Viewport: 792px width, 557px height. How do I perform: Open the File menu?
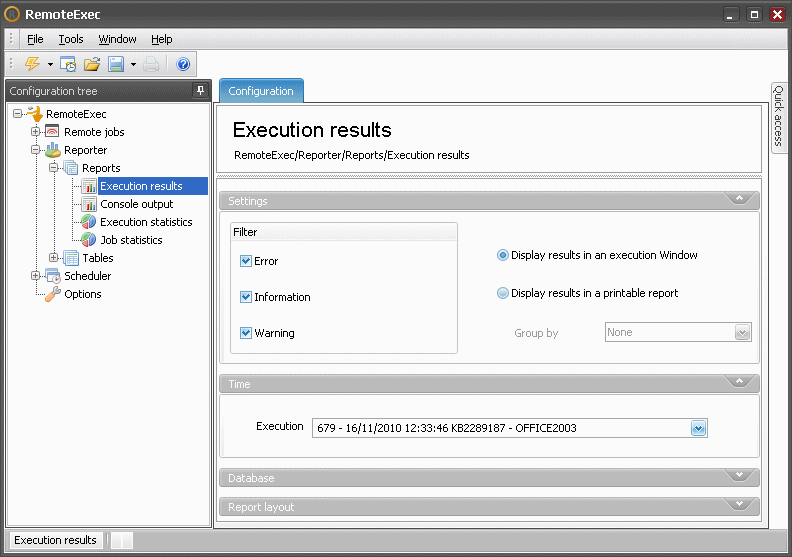coord(35,39)
